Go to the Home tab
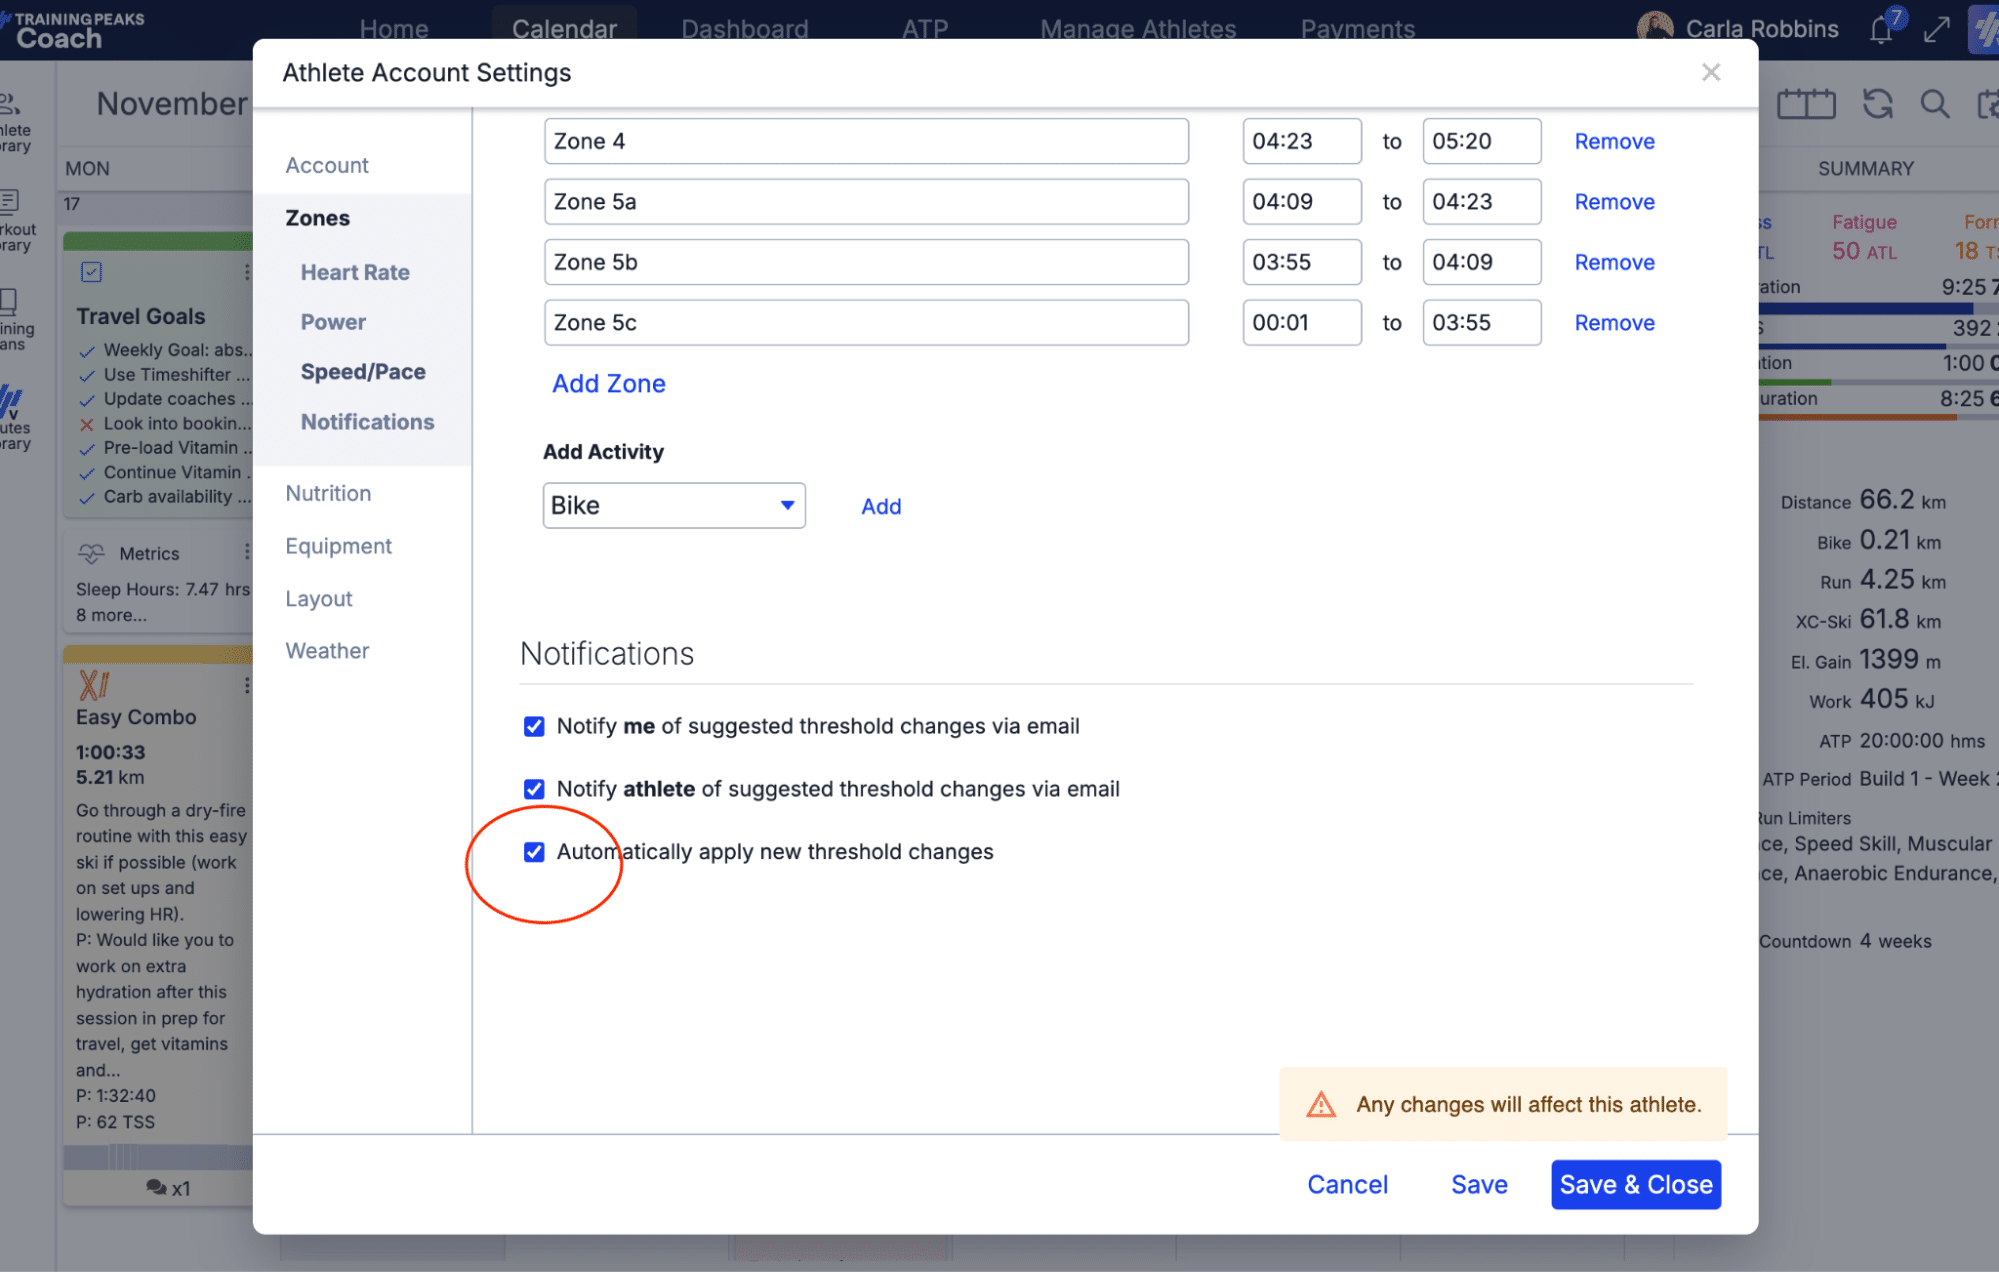 tap(394, 29)
